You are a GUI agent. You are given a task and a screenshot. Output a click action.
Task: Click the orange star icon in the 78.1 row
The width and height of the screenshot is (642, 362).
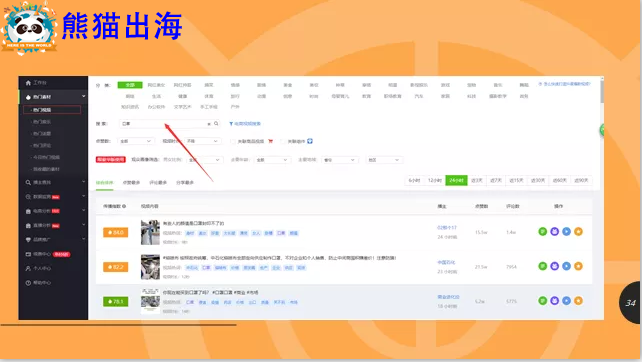[x=578, y=301]
